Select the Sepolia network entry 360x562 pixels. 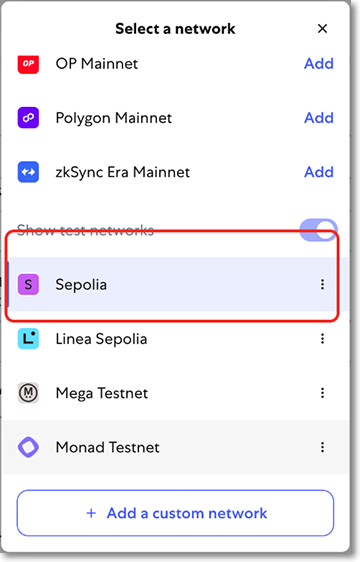(176, 285)
